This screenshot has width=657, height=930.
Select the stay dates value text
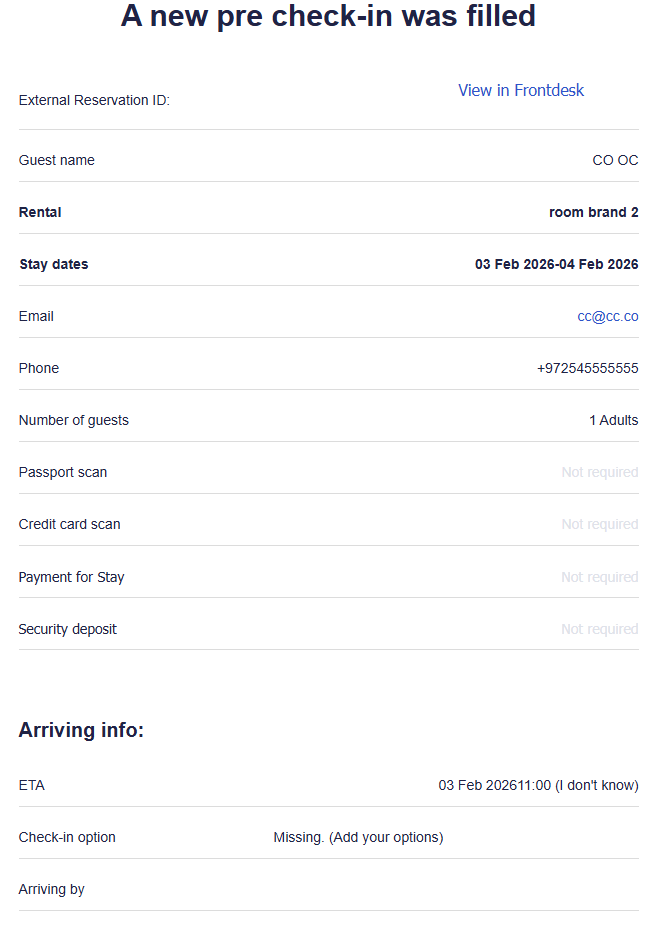[556, 264]
